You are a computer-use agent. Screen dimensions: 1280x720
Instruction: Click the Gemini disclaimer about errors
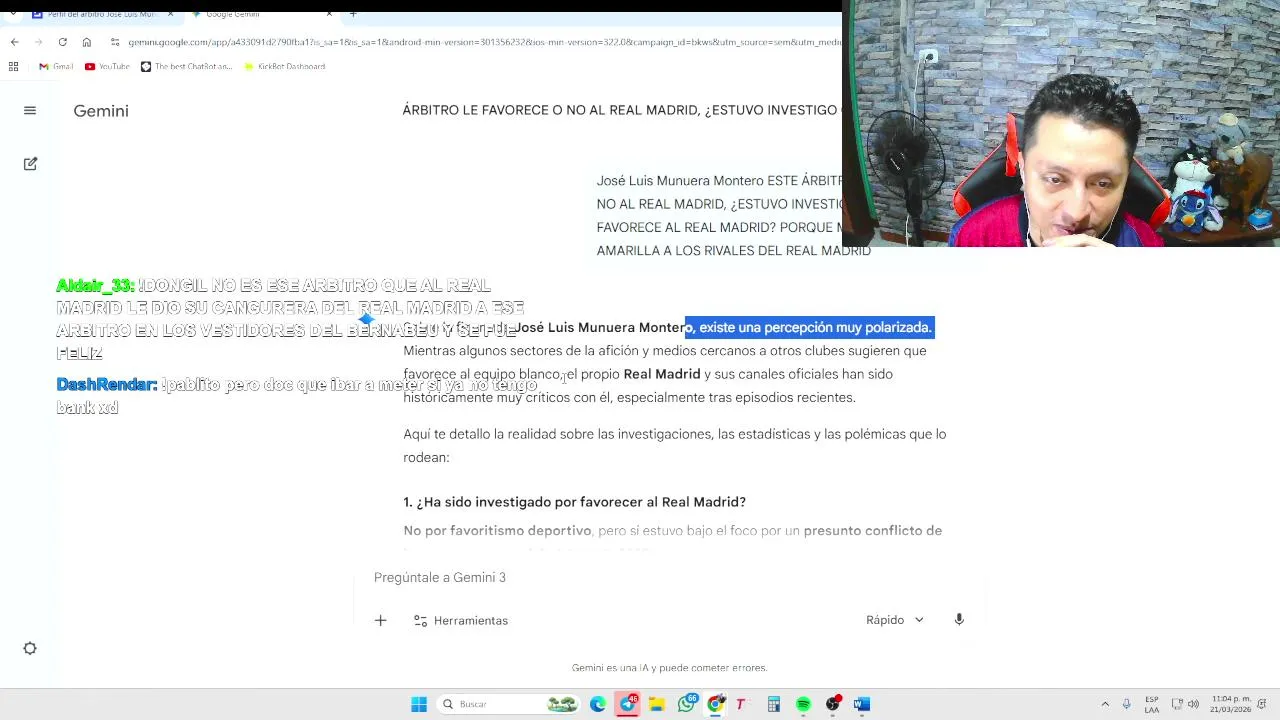coord(669,668)
